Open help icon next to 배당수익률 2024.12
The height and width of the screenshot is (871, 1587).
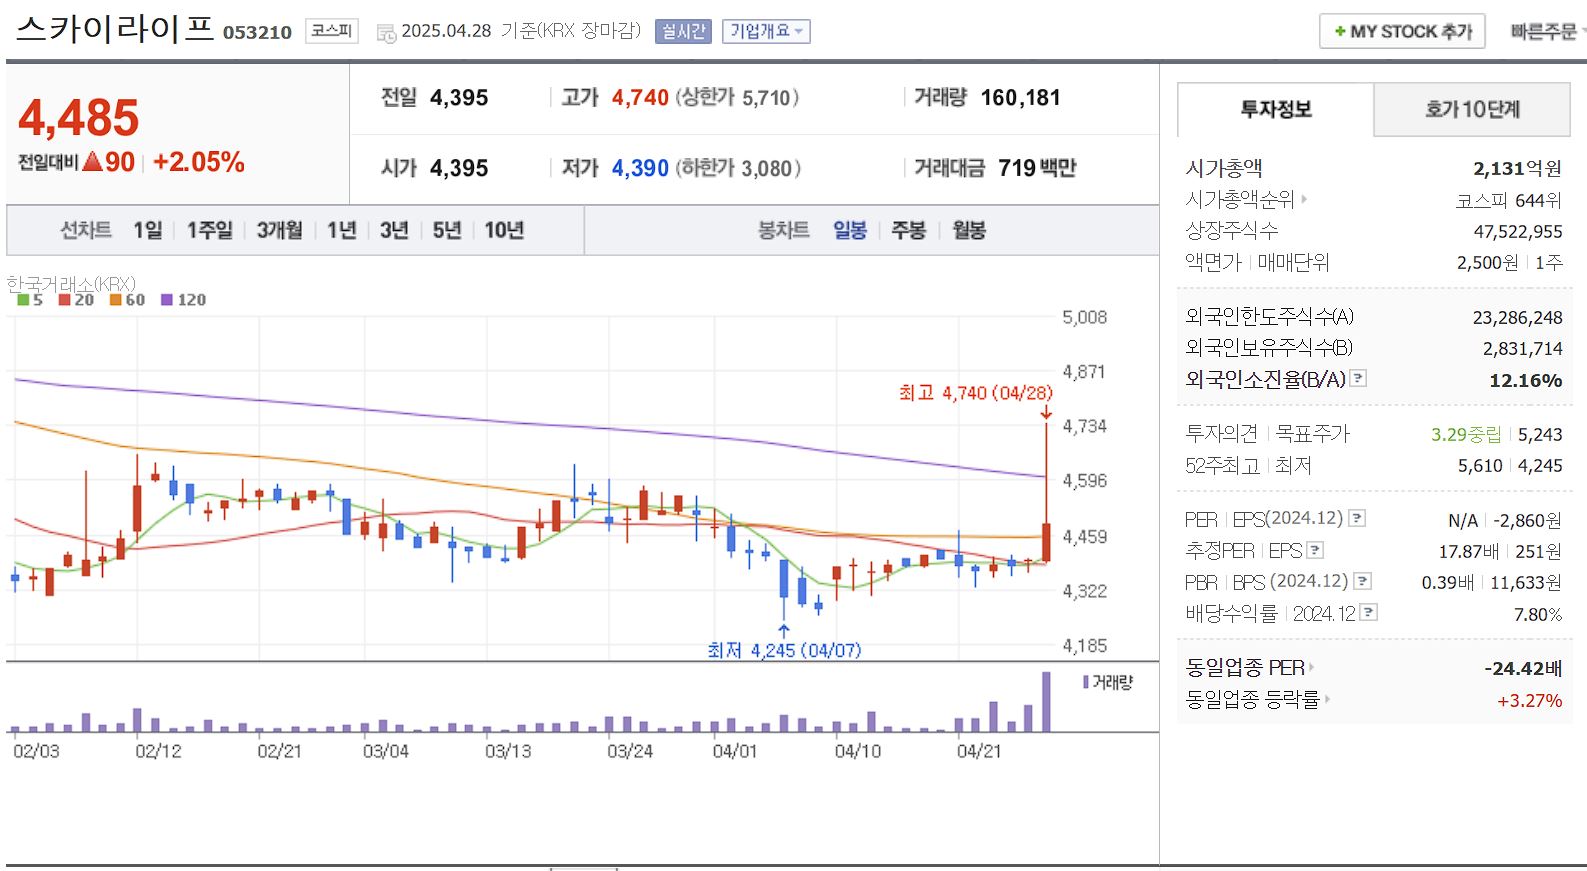[1369, 612]
